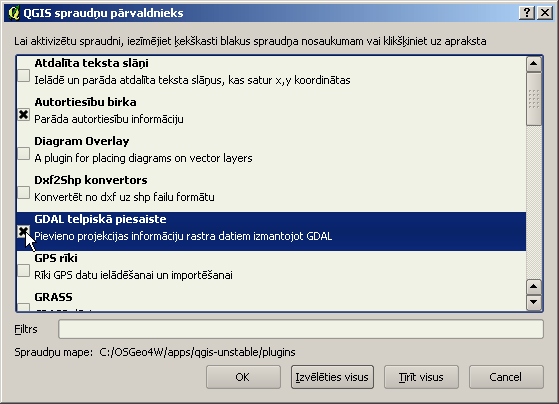Enable the Atdalīta teksta slāņi plugin checkbox

tap(24, 75)
